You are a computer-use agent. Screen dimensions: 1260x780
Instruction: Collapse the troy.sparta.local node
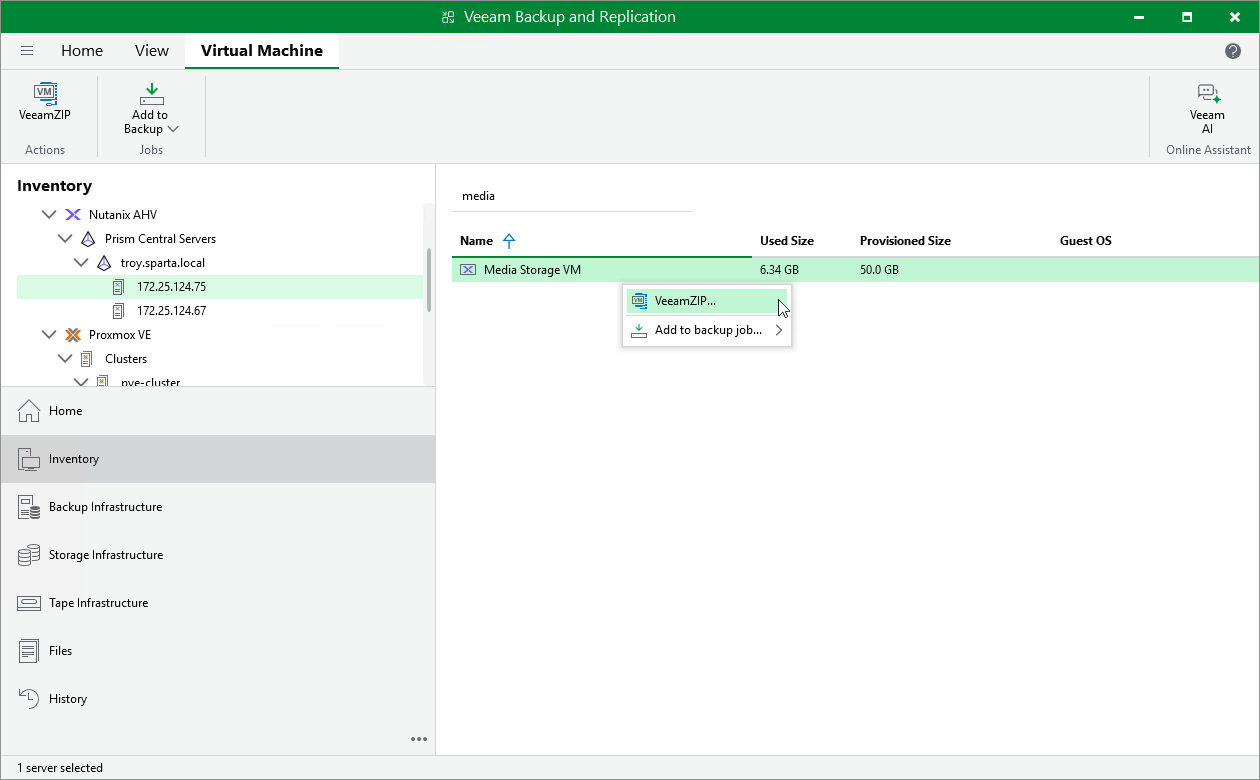coord(81,262)
